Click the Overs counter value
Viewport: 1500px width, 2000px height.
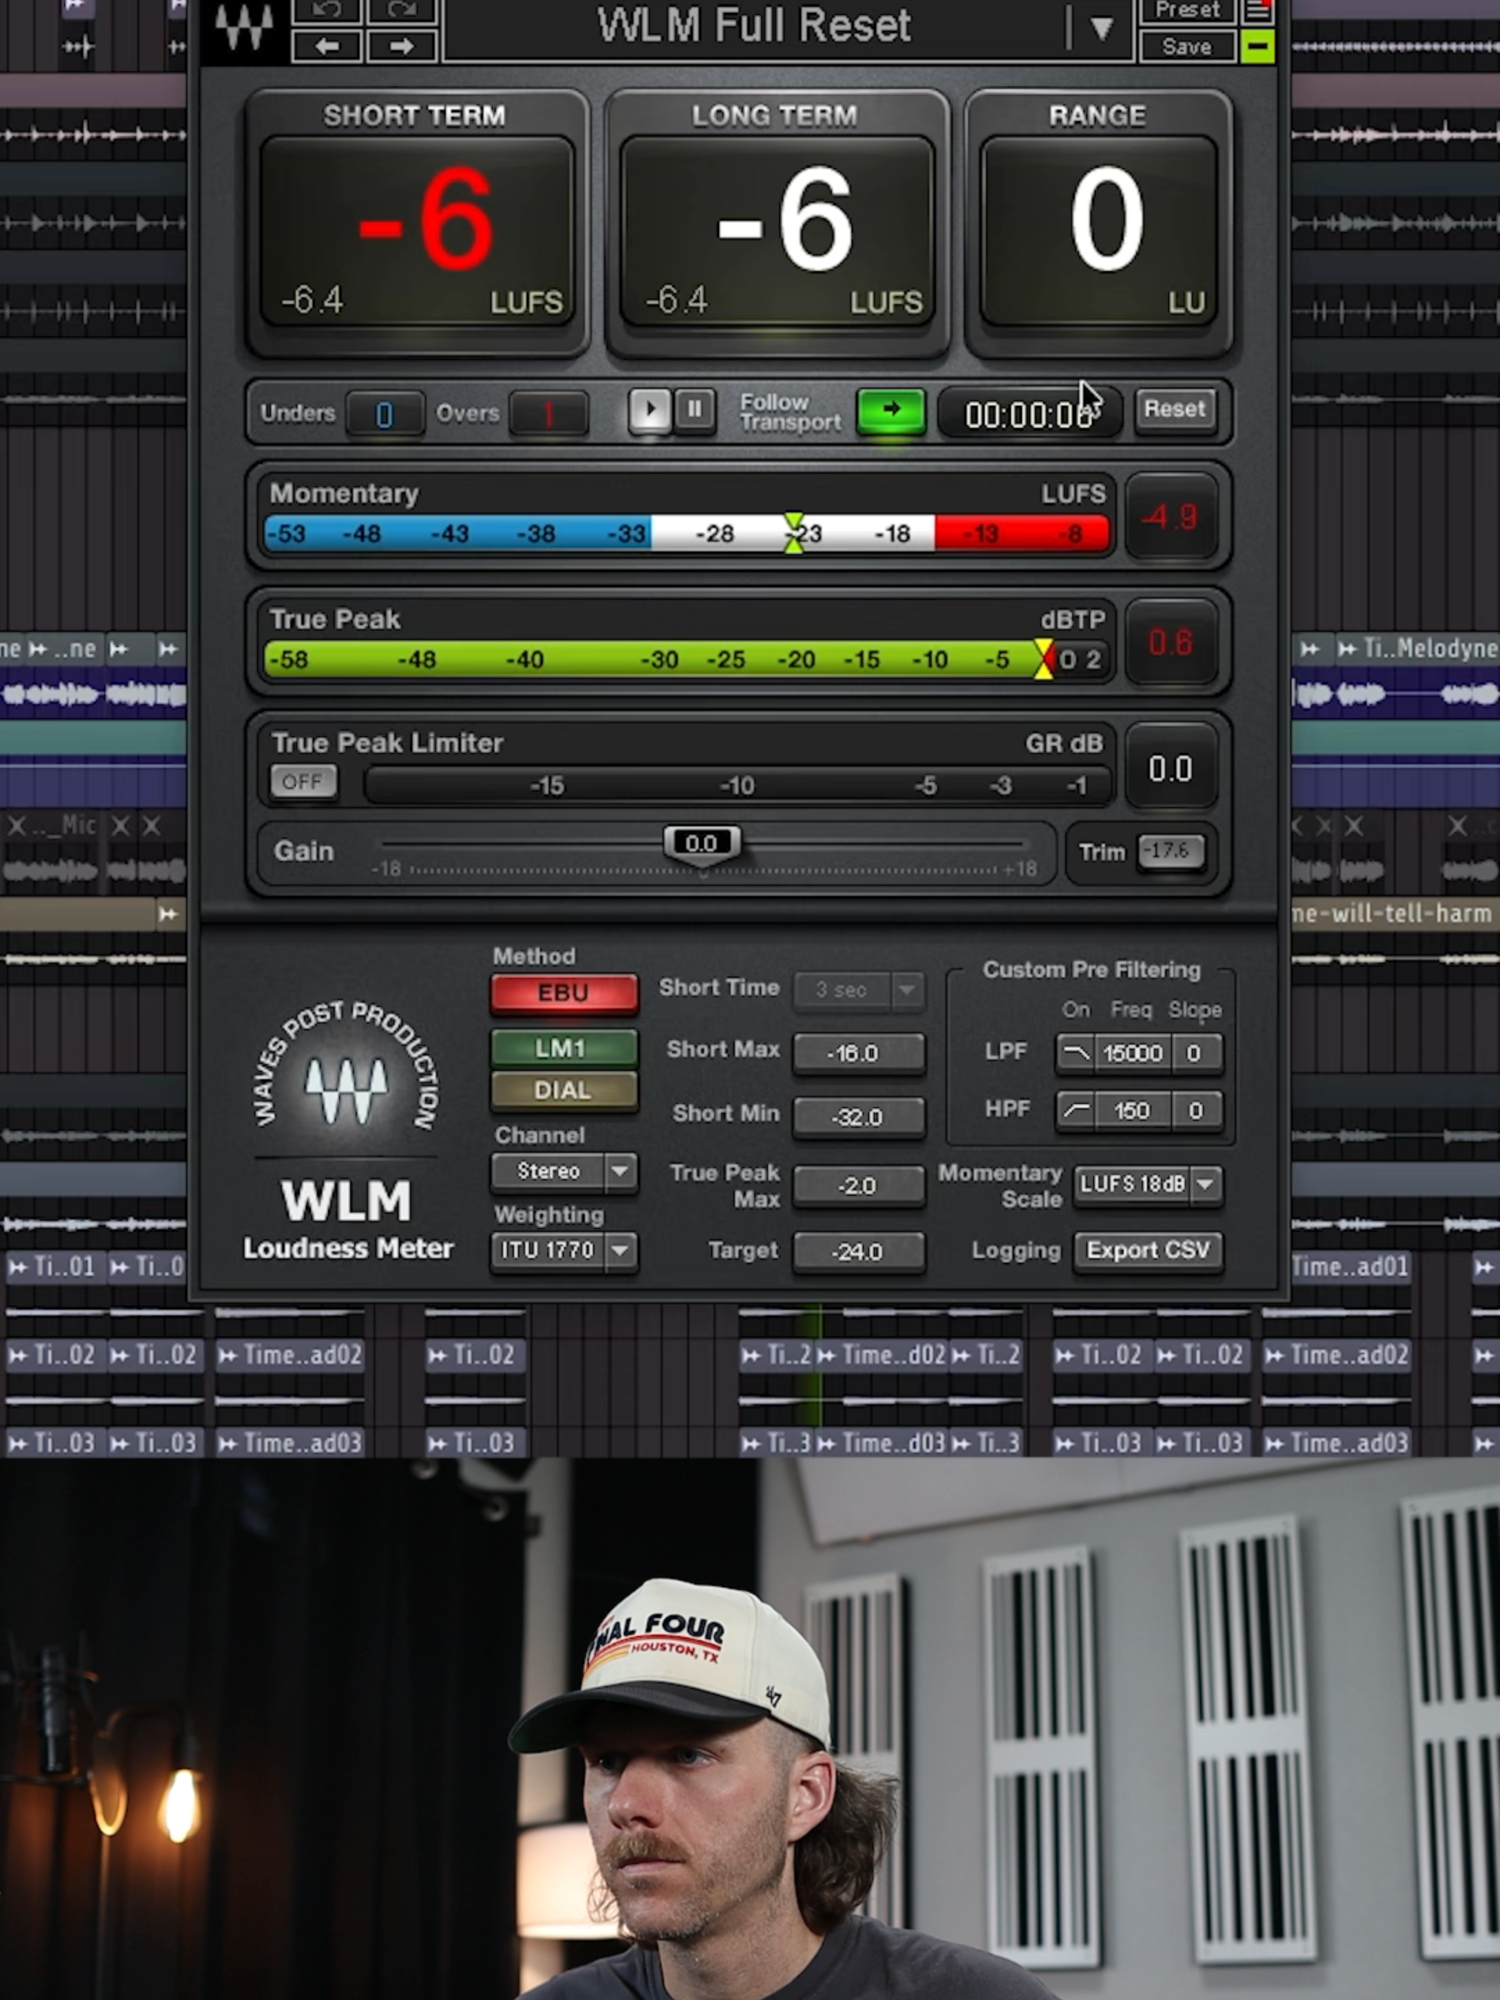point(548,413)
